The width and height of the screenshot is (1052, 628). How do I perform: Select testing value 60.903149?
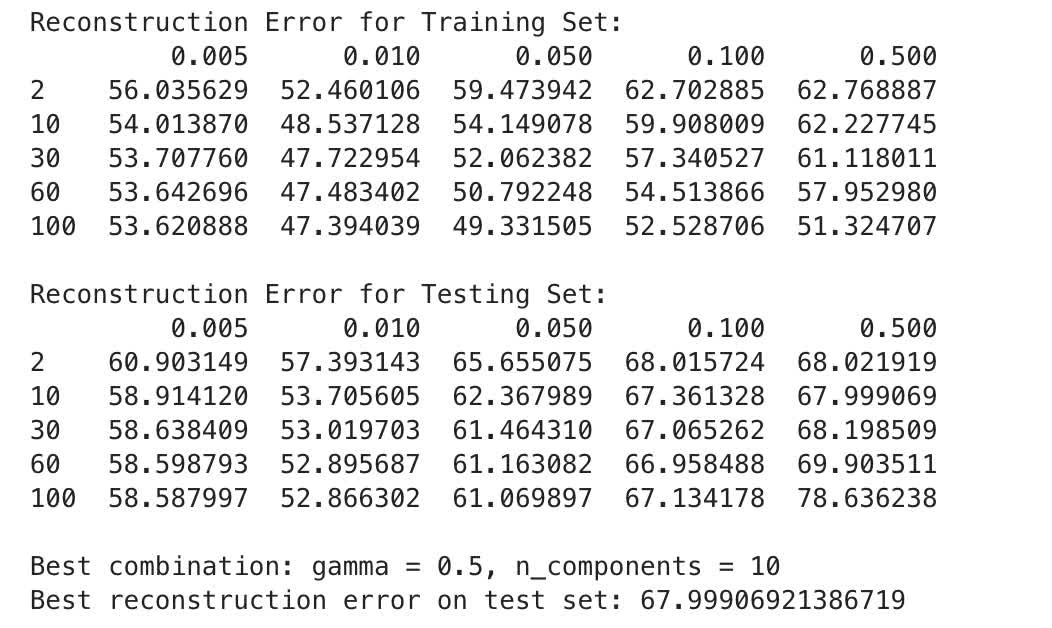coord(178,363)
